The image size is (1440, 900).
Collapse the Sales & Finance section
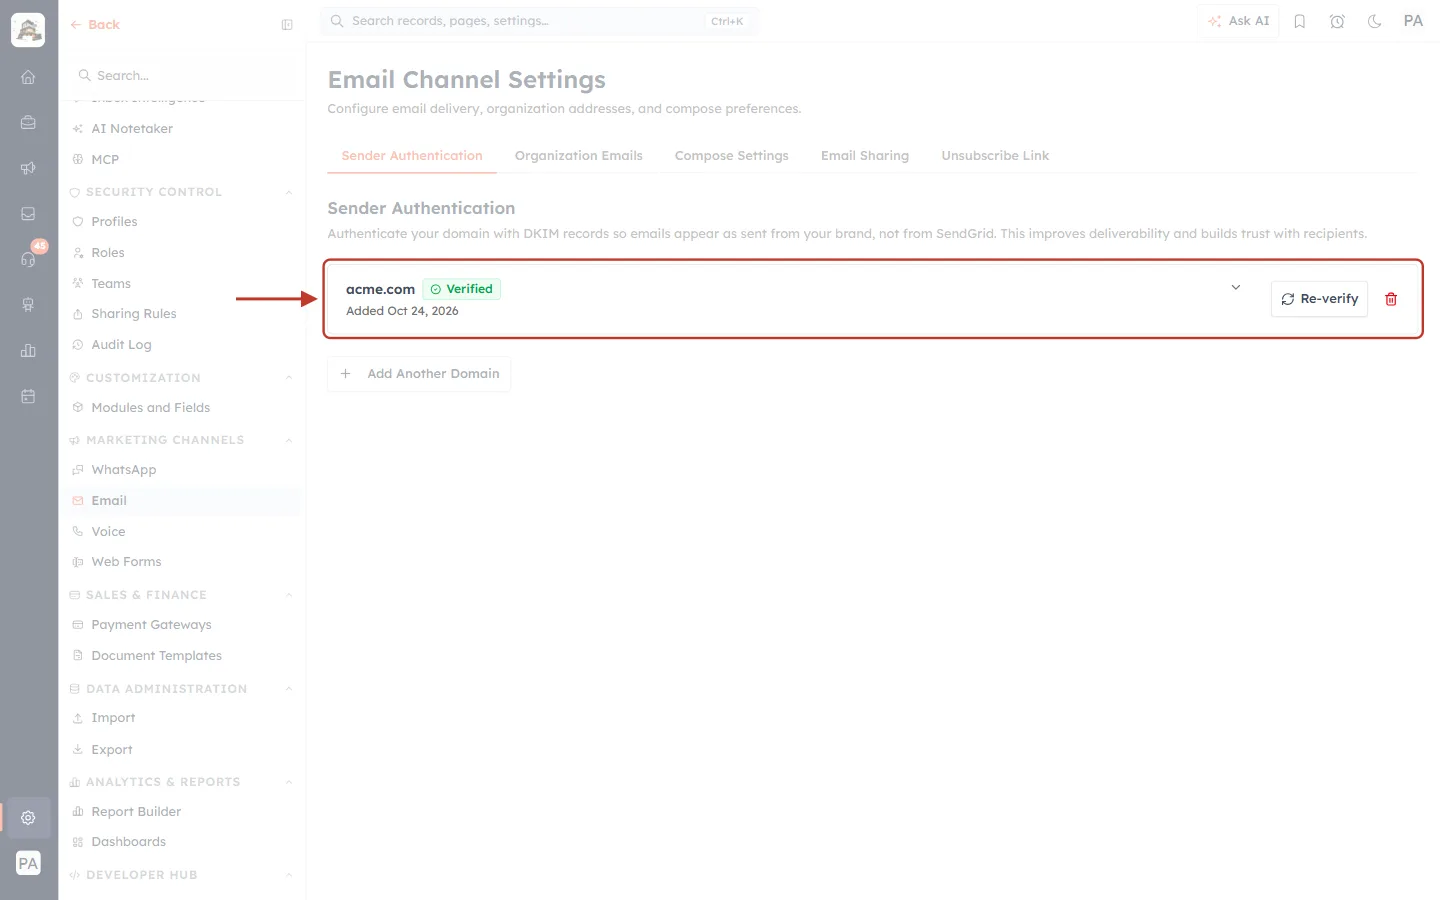pyautogui.click(x=289, y=595)
